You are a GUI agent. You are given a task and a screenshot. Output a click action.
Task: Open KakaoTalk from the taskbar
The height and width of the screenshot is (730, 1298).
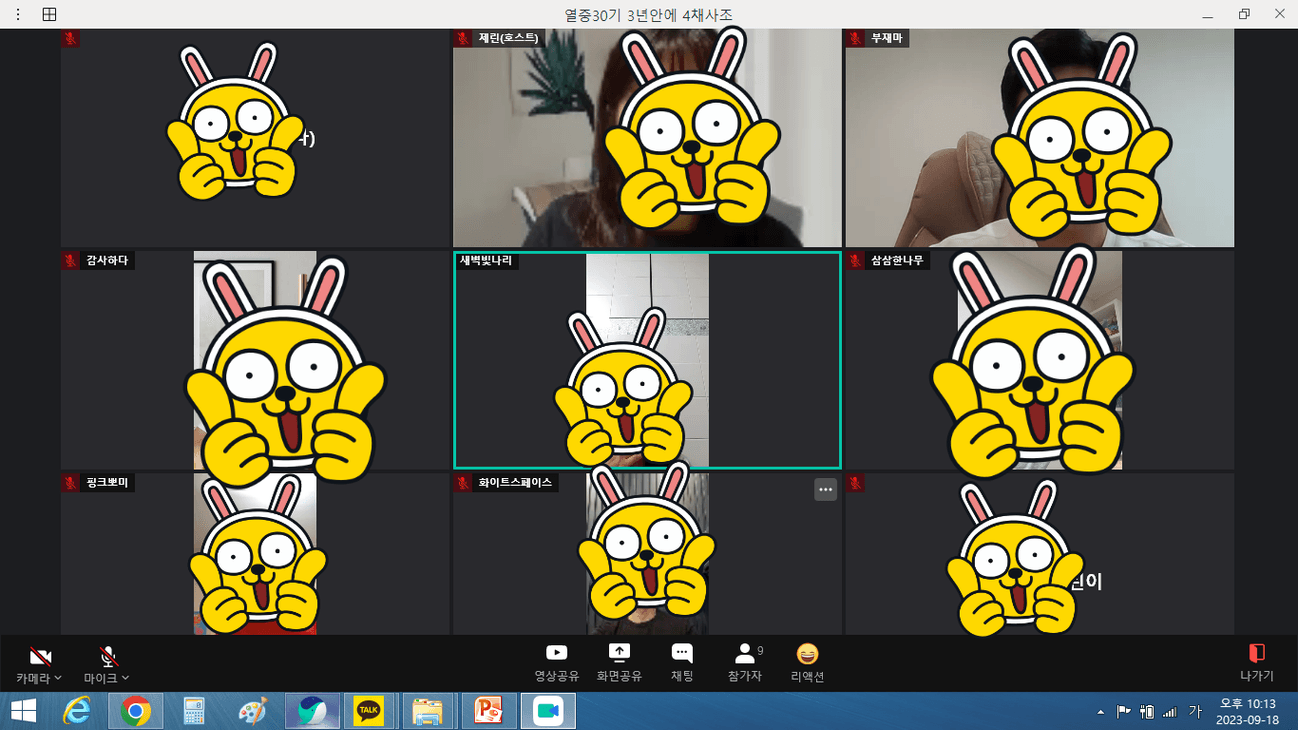pos(370,711)
